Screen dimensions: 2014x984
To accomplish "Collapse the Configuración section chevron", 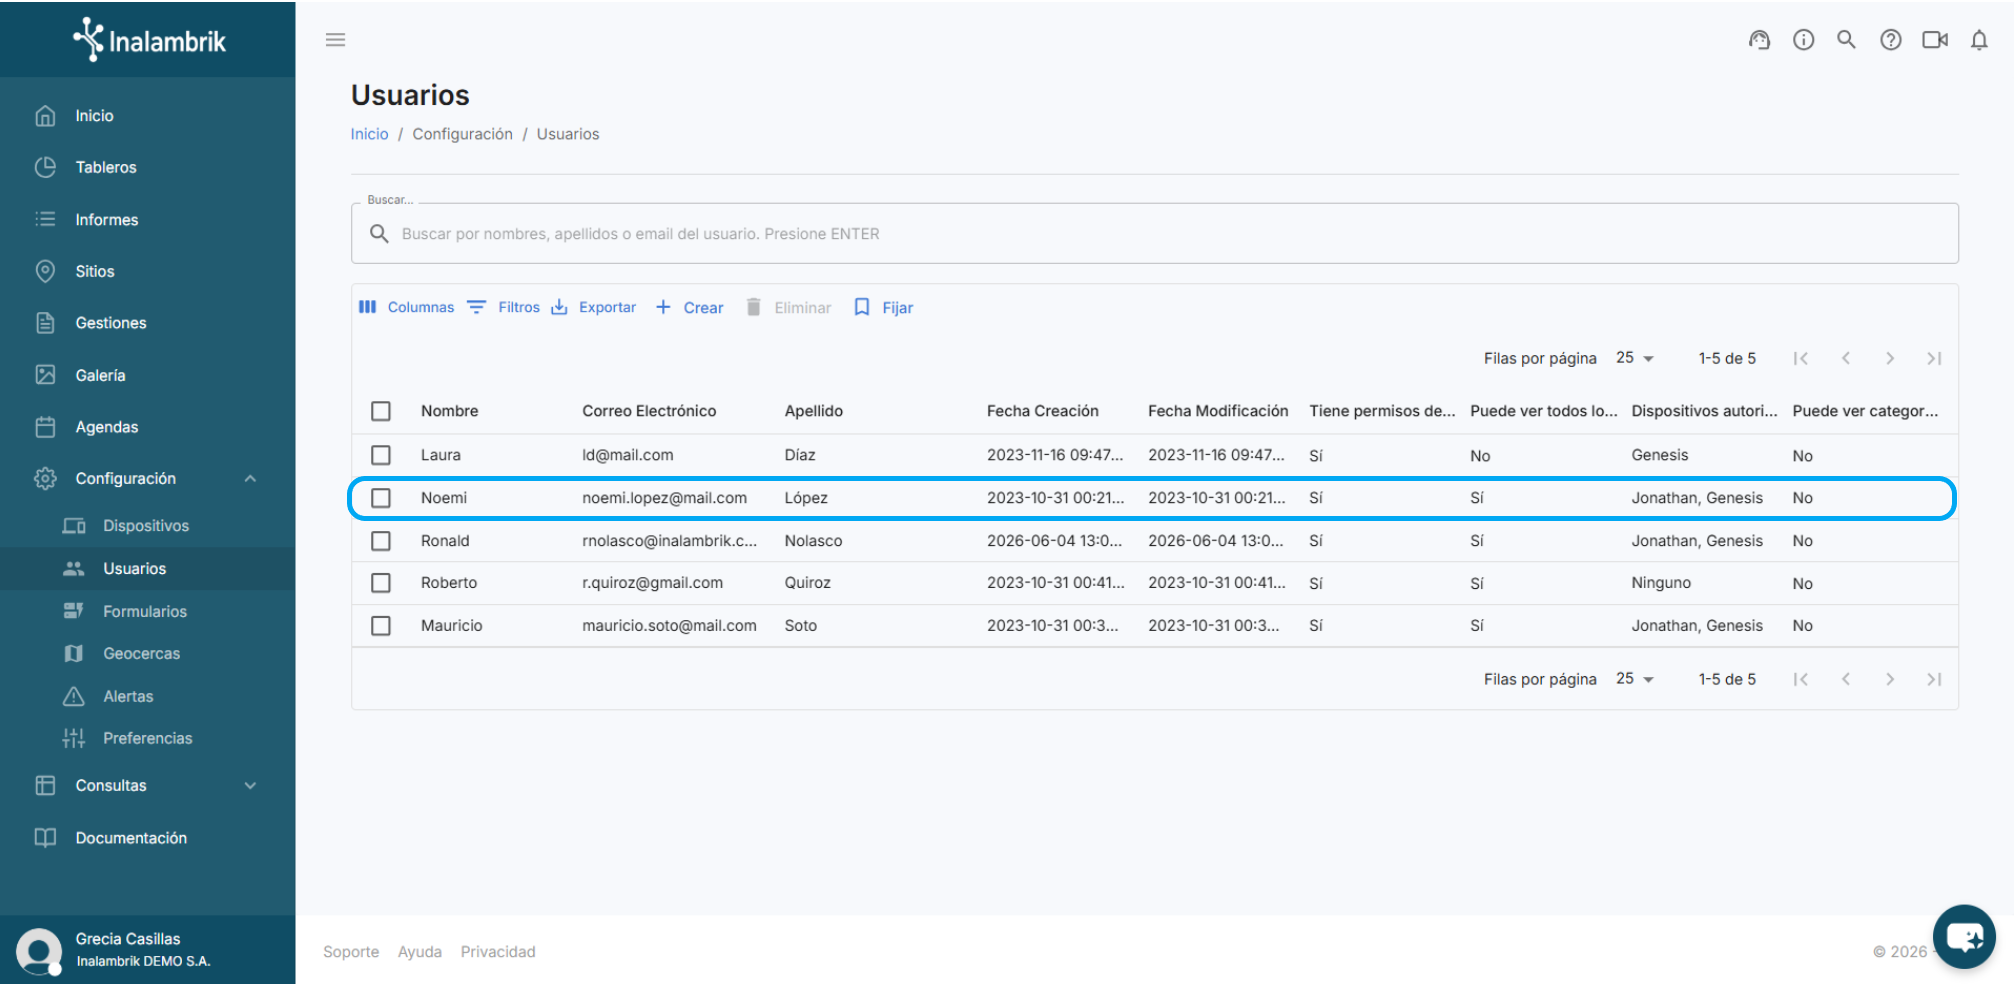I will pyautogui.click(x=250, y=479).
